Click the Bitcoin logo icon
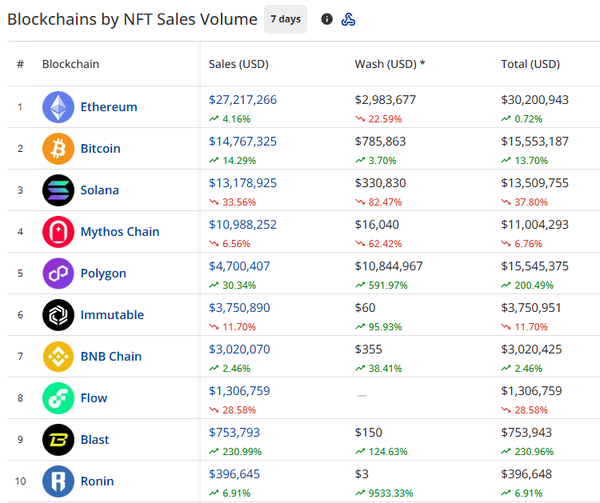This screenshot has height=503, width=600. 58,149
